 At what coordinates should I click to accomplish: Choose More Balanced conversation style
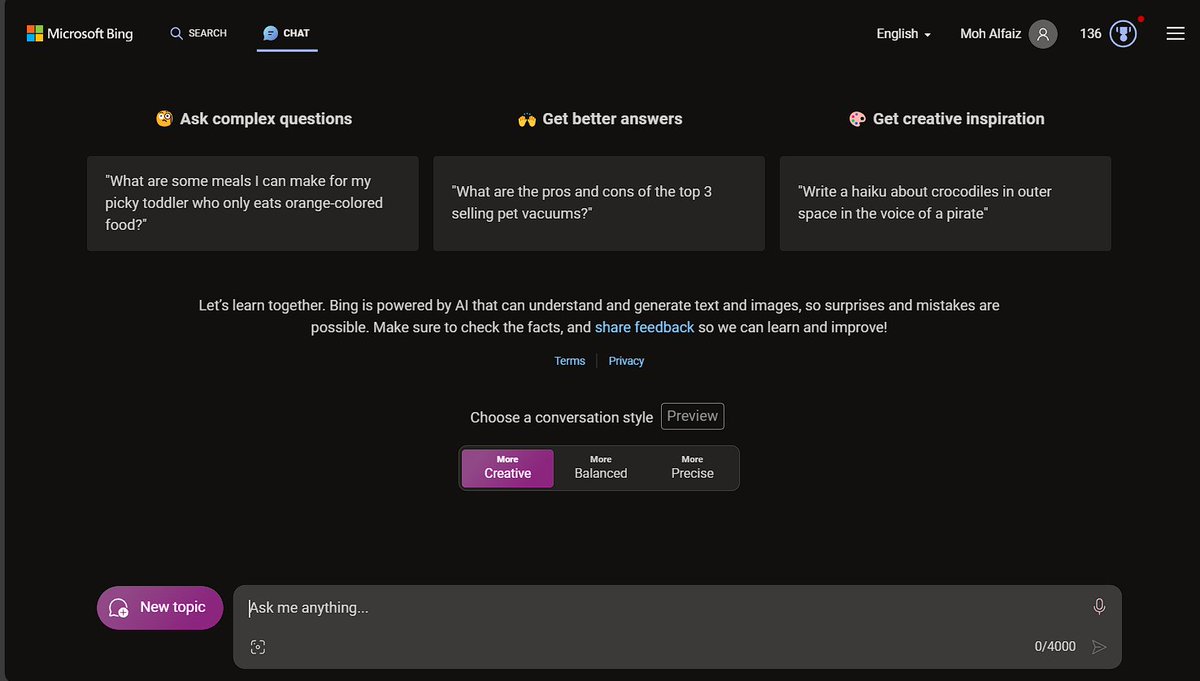600,468
